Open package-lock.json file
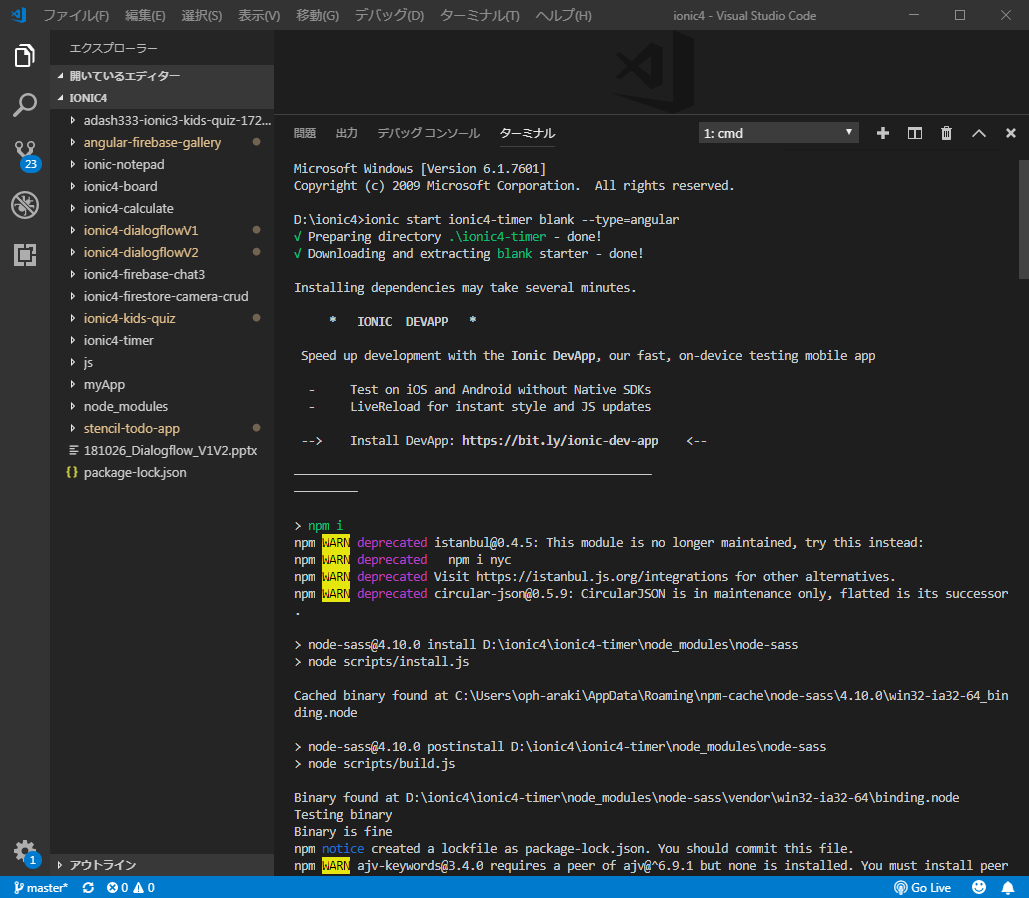This screenshot has width=1029, height=898. point(135,472)
